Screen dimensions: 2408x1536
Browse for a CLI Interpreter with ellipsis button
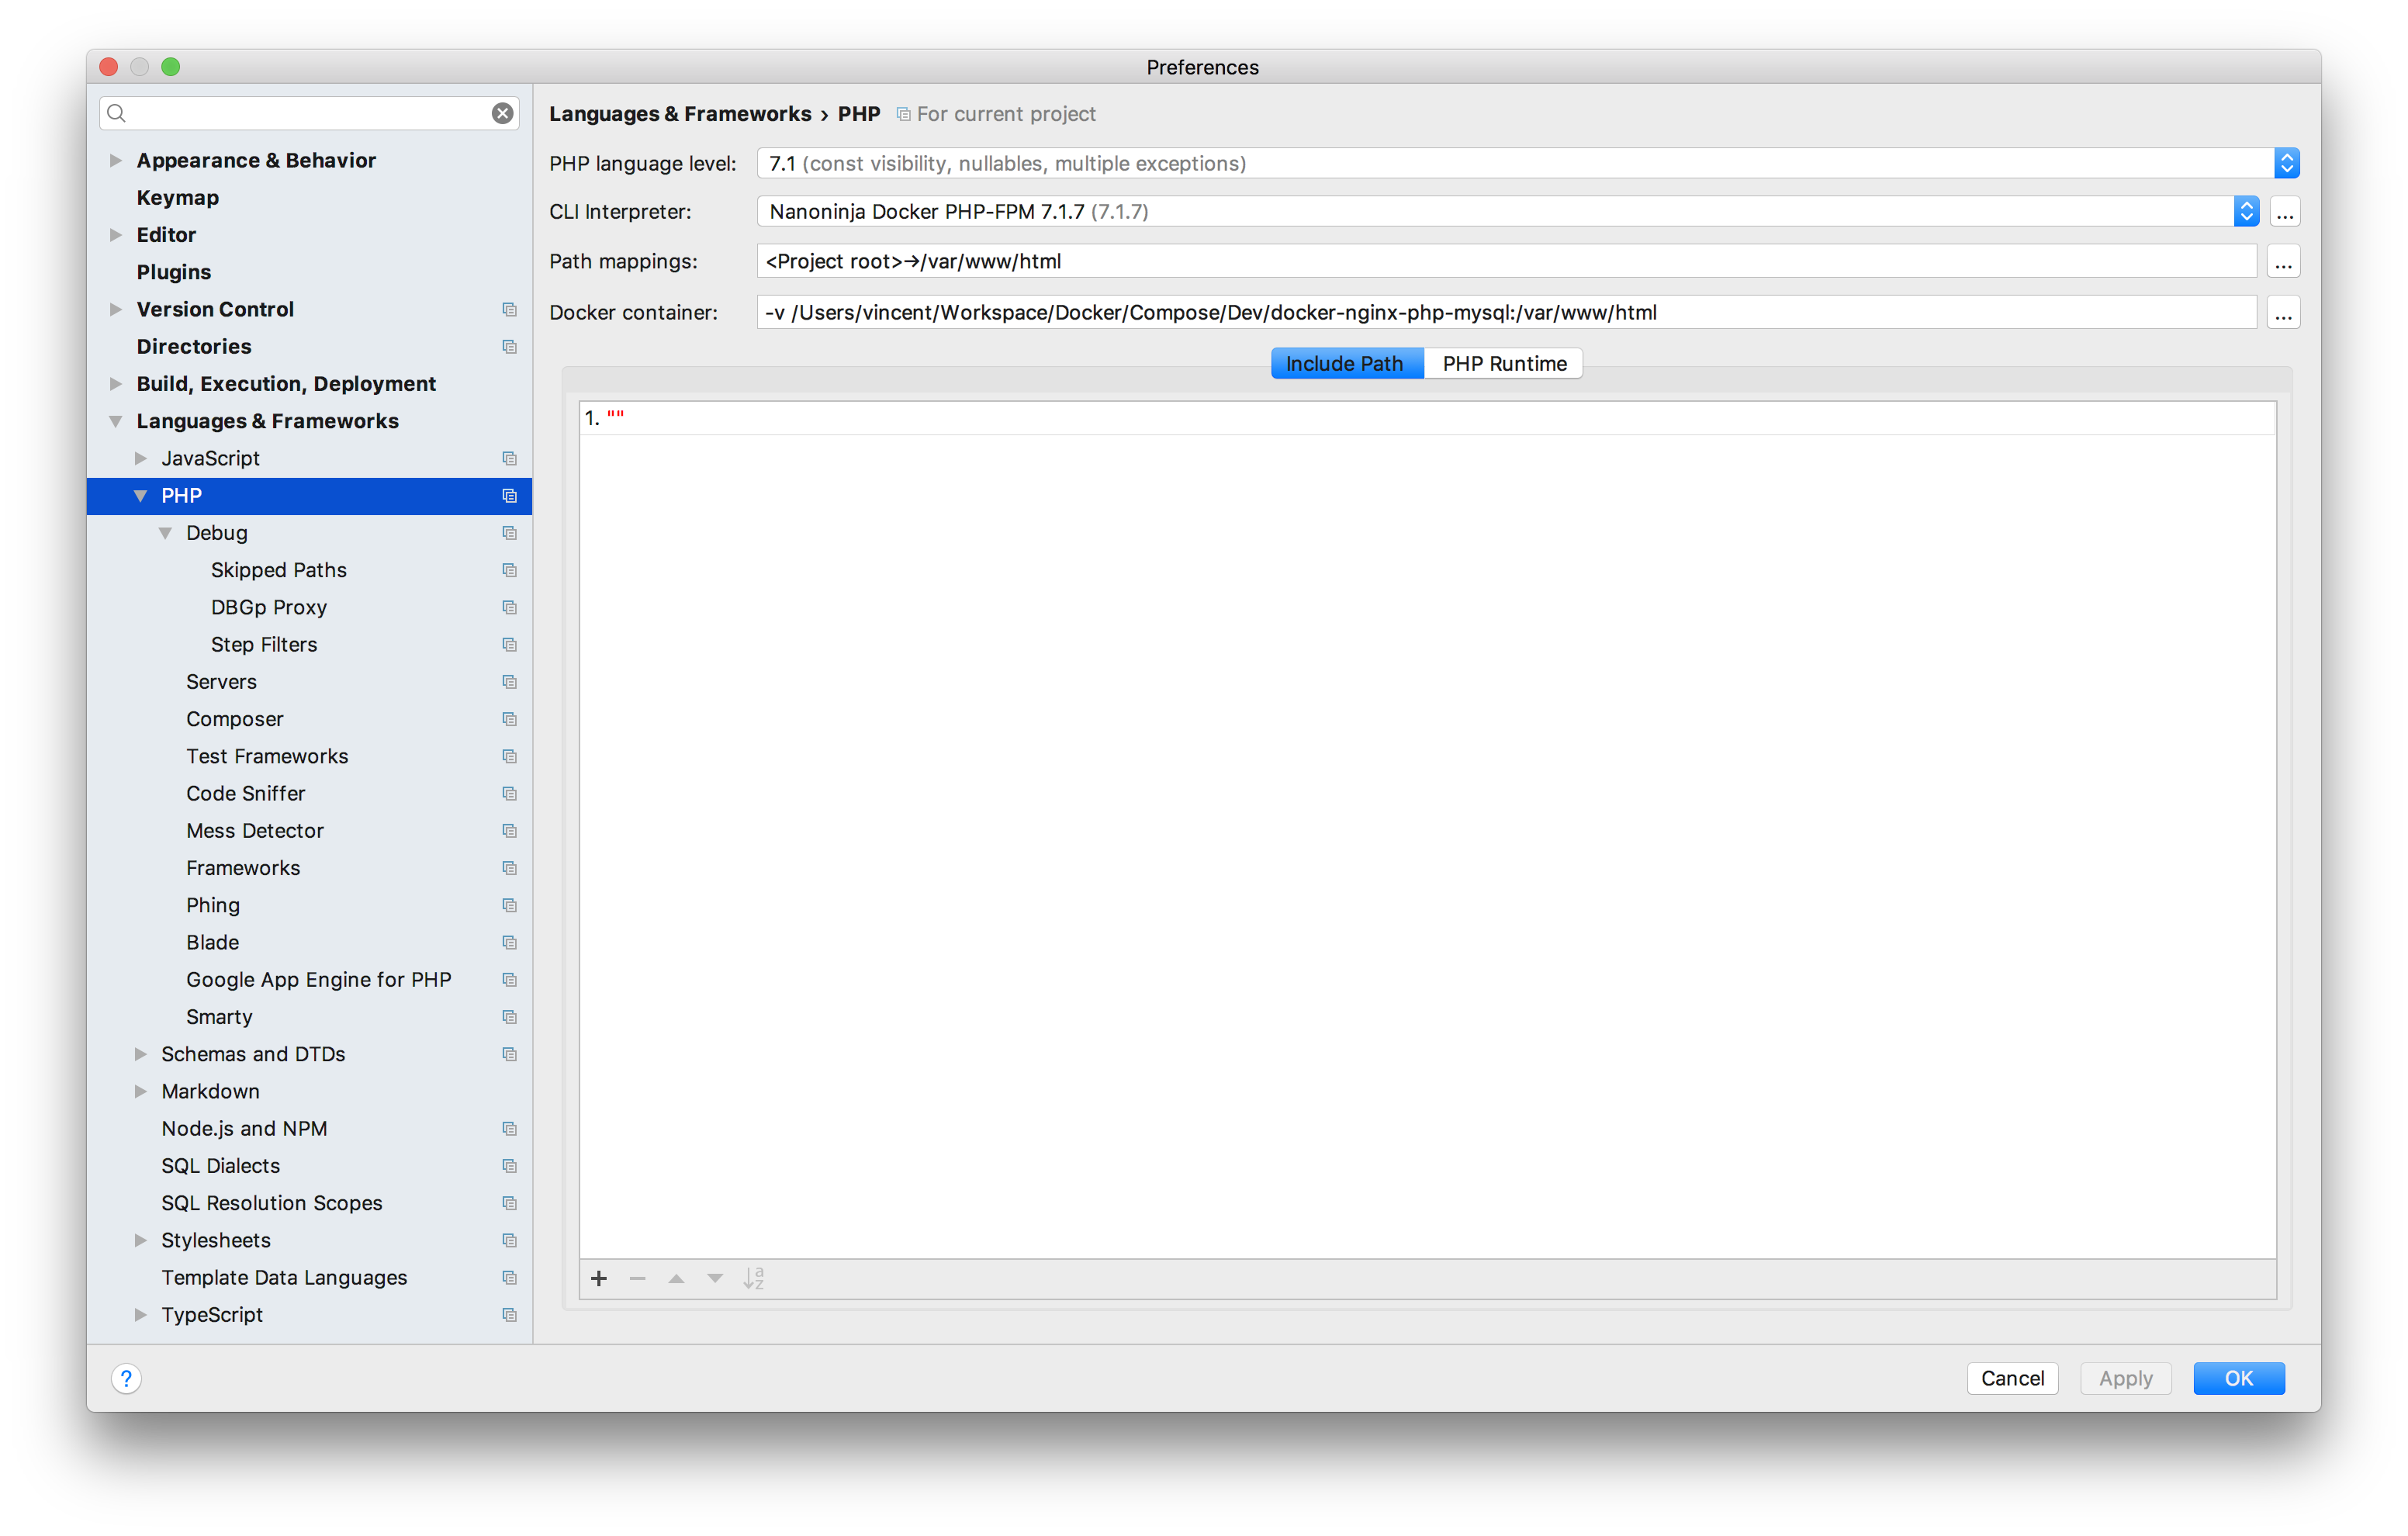2285,211
